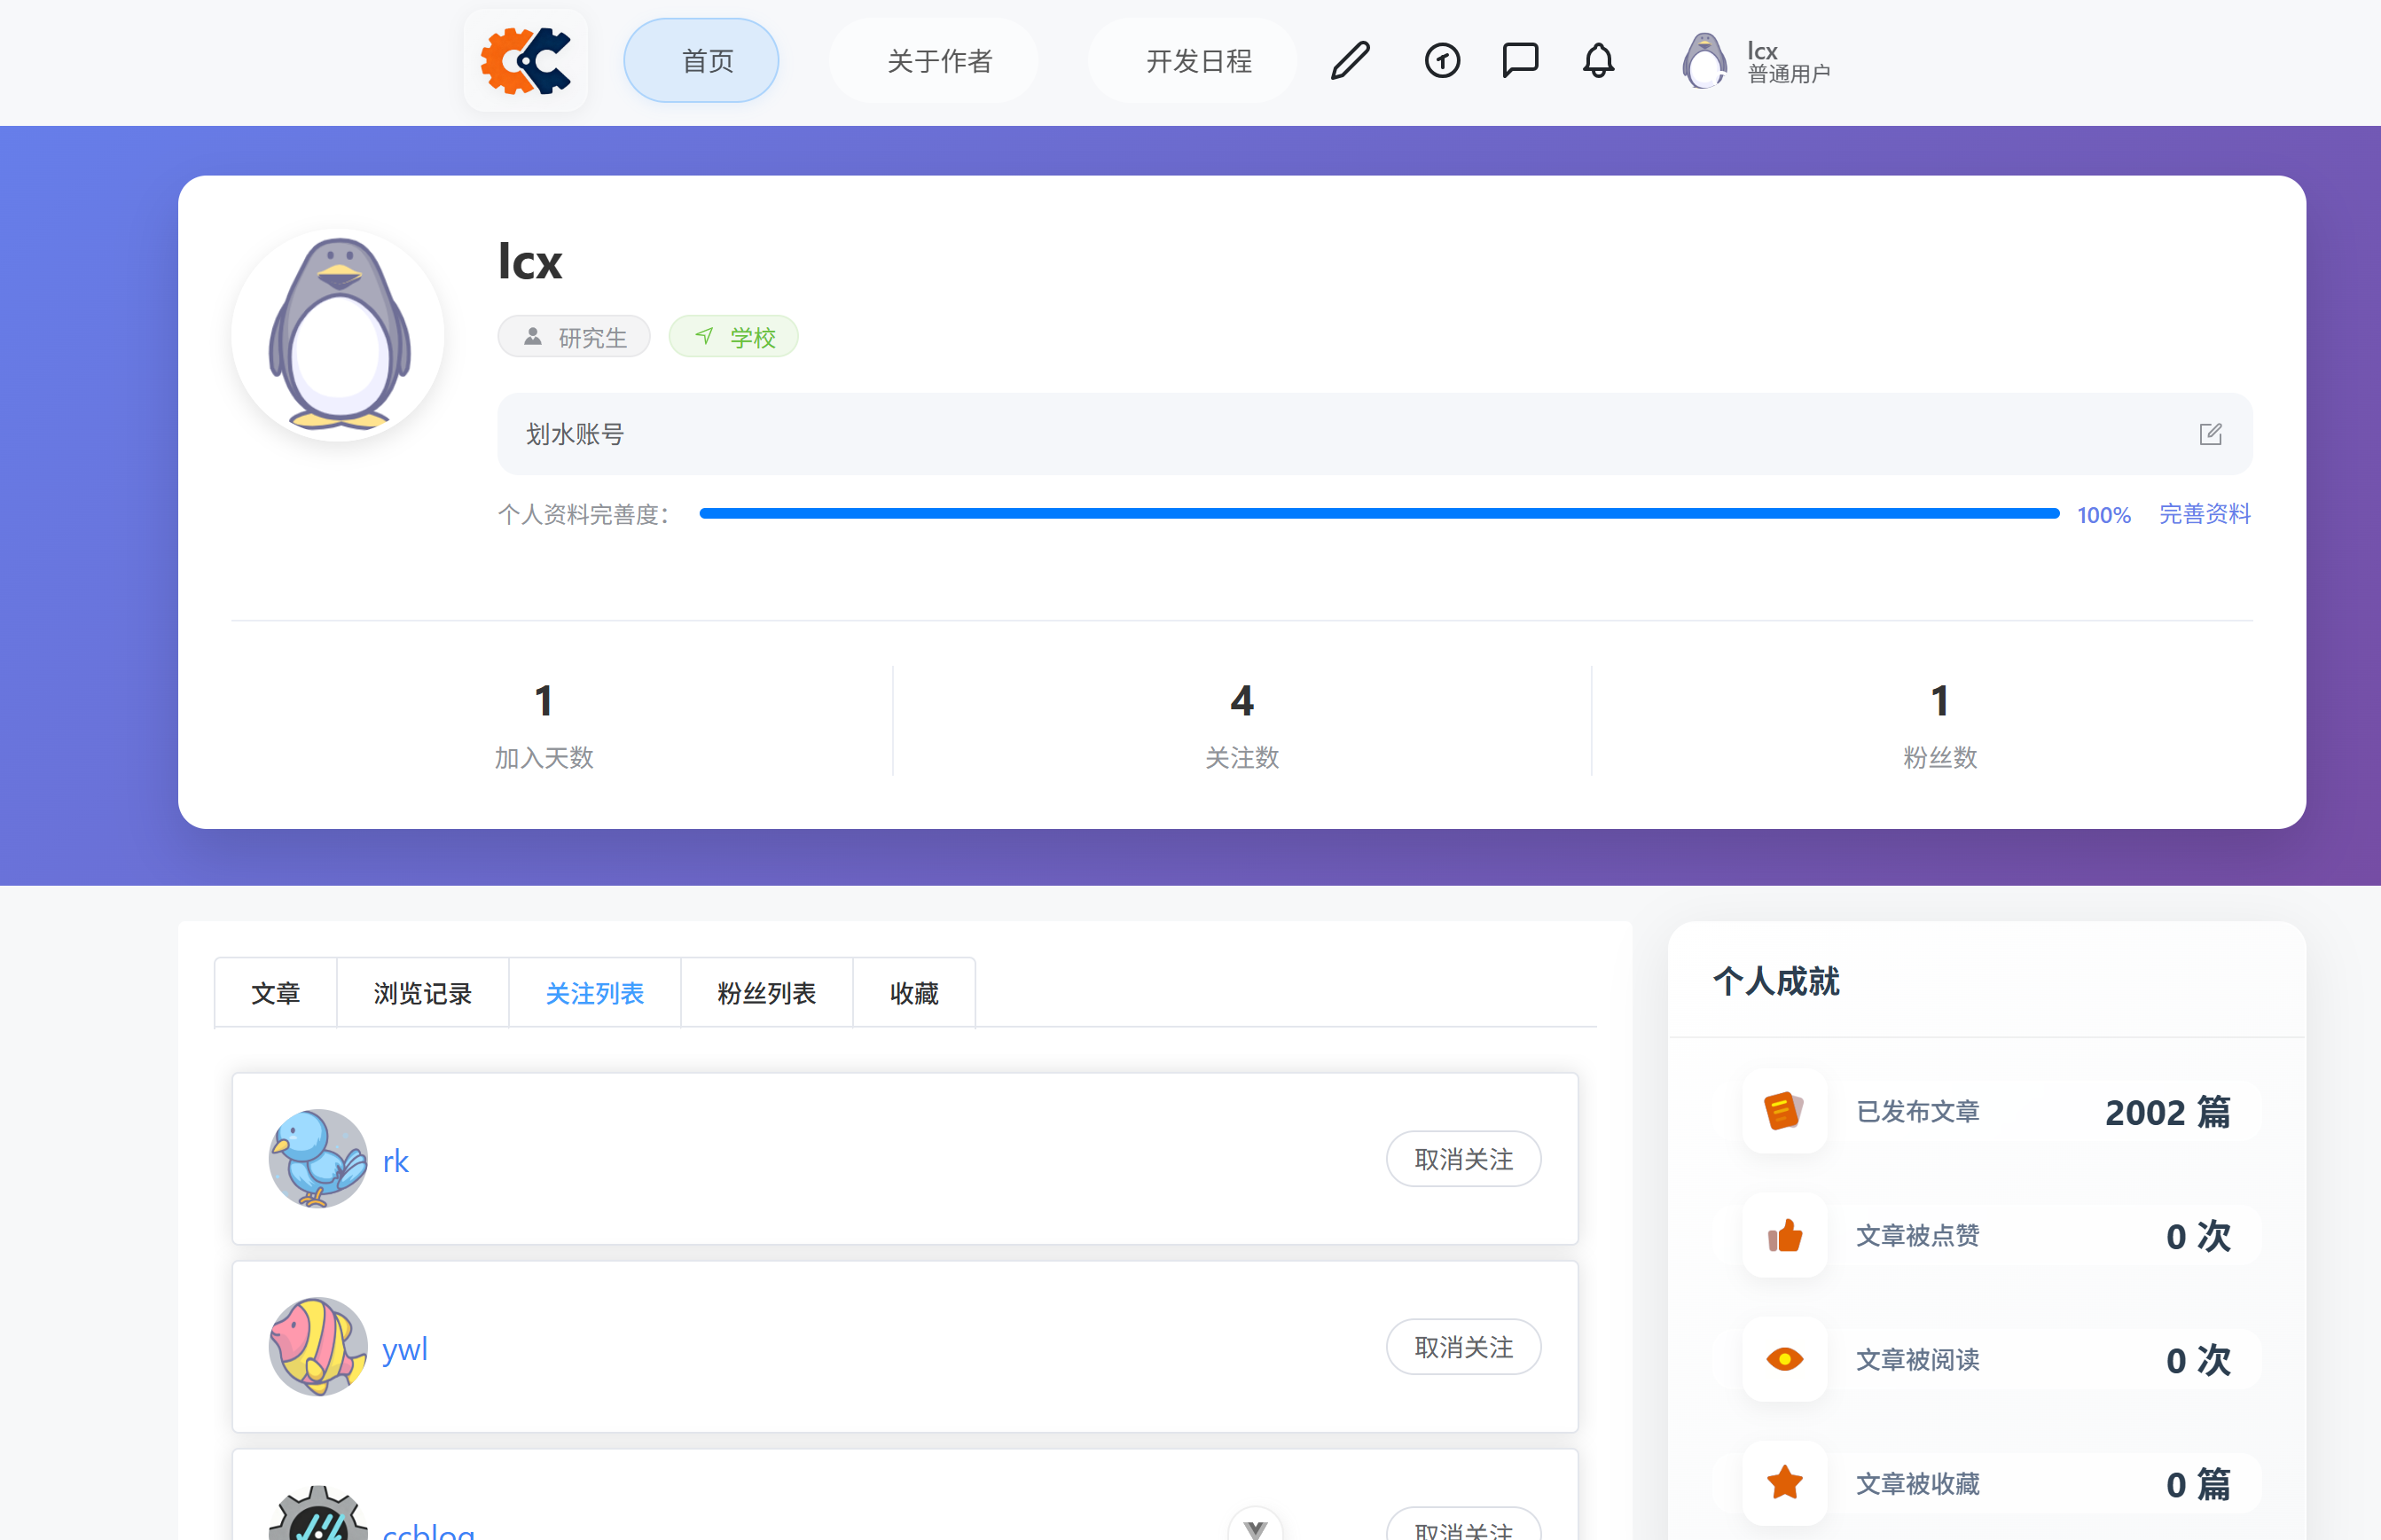Click the star icon for article favorites
The height and width of the screenshot is (1540, 2381).
pos(1784,1483)
